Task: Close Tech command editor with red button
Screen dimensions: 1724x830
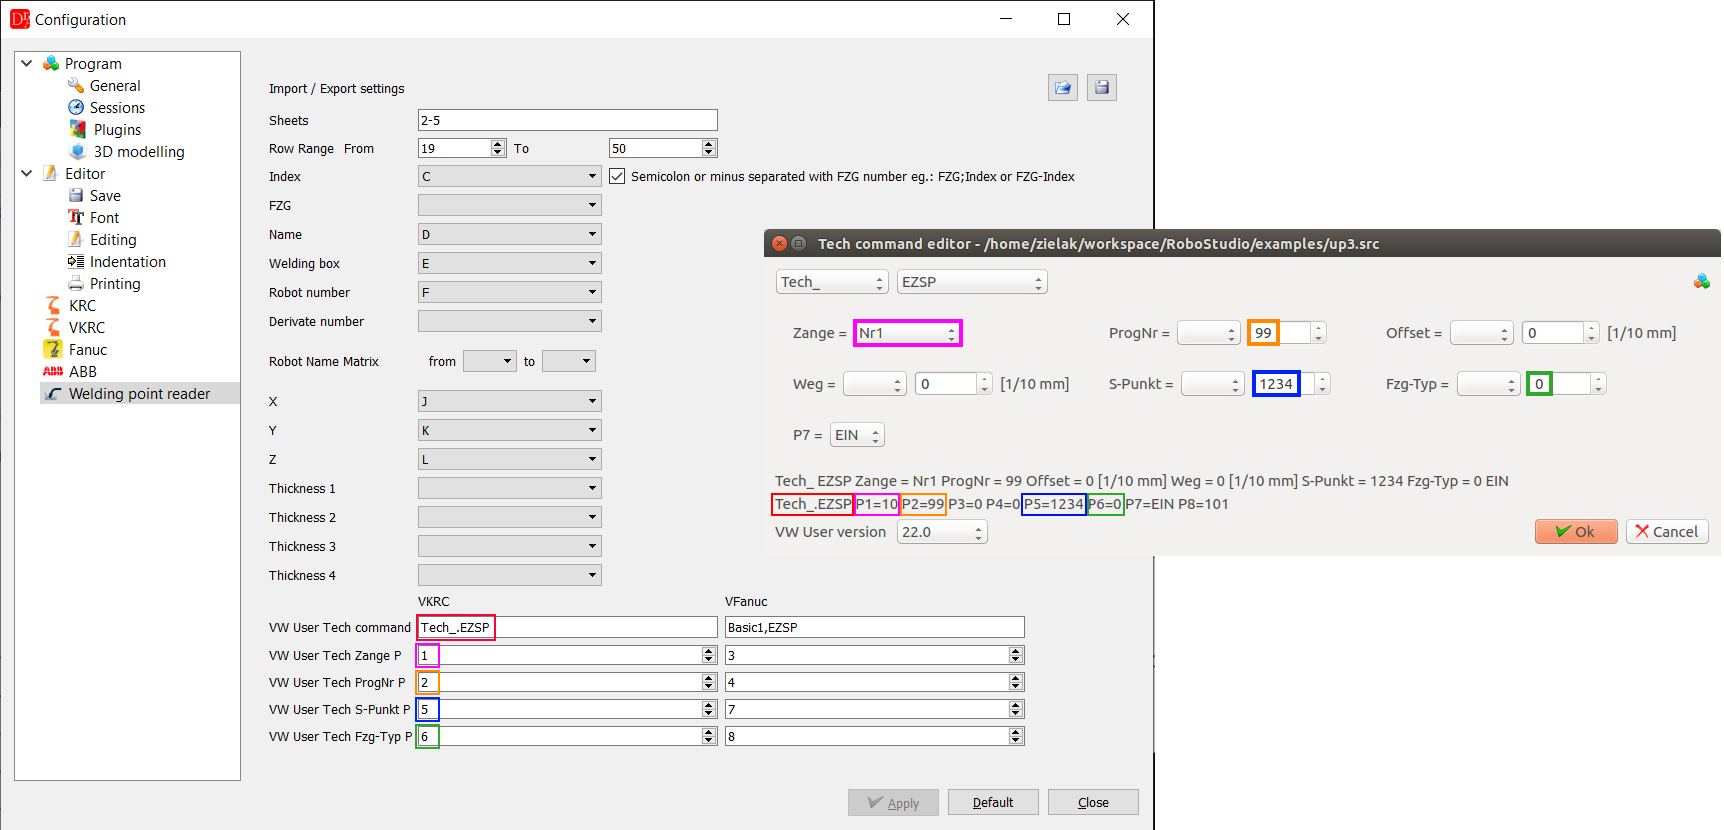Action: coord(780,243)
